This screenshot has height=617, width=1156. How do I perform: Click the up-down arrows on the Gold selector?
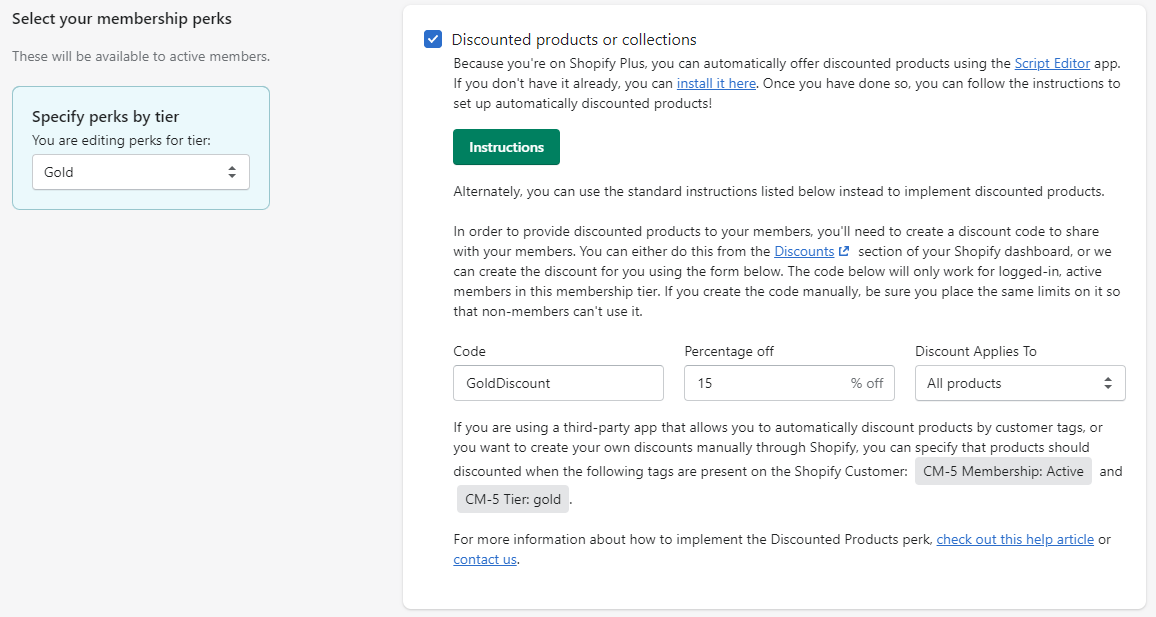pos(232,172)
